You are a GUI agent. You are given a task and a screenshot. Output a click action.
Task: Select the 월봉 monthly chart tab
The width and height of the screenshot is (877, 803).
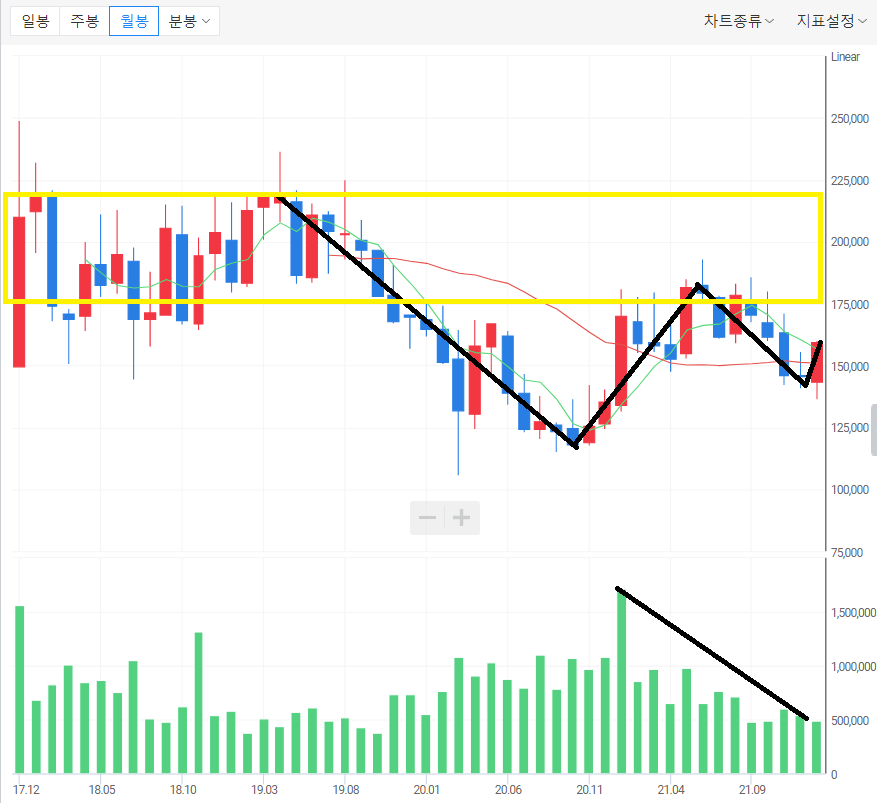(134, 21)
